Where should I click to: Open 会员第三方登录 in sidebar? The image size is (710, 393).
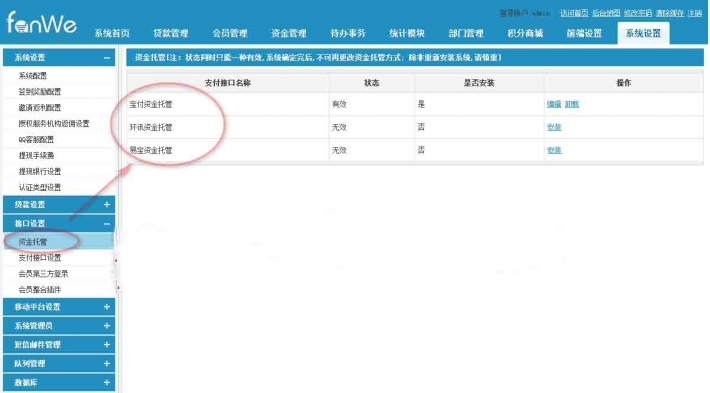click(43, 273)
